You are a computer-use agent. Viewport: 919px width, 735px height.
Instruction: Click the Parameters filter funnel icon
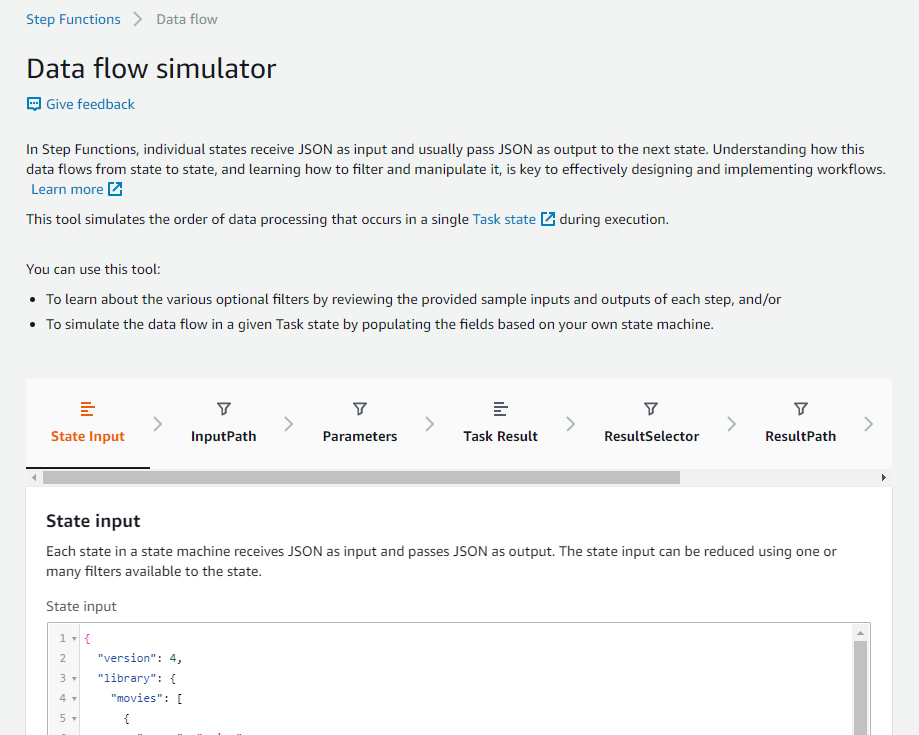[359, 409]
